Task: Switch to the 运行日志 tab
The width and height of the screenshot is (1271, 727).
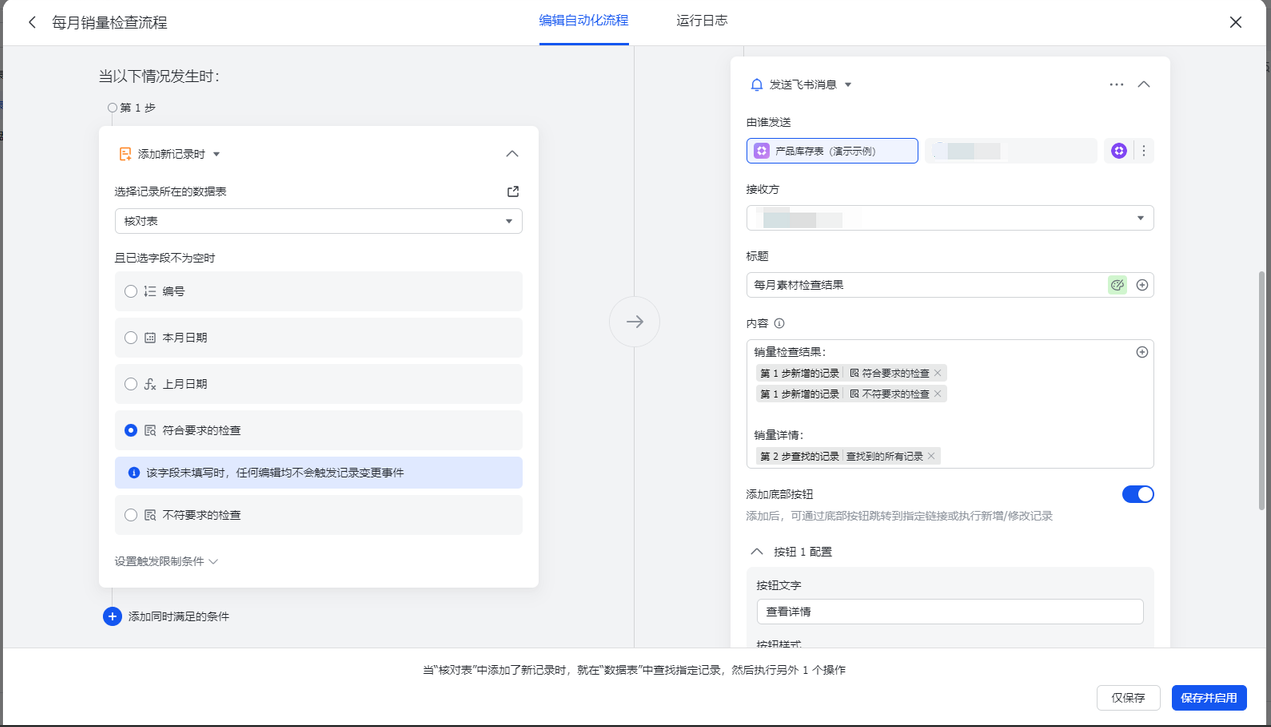Action: (701, 21)
